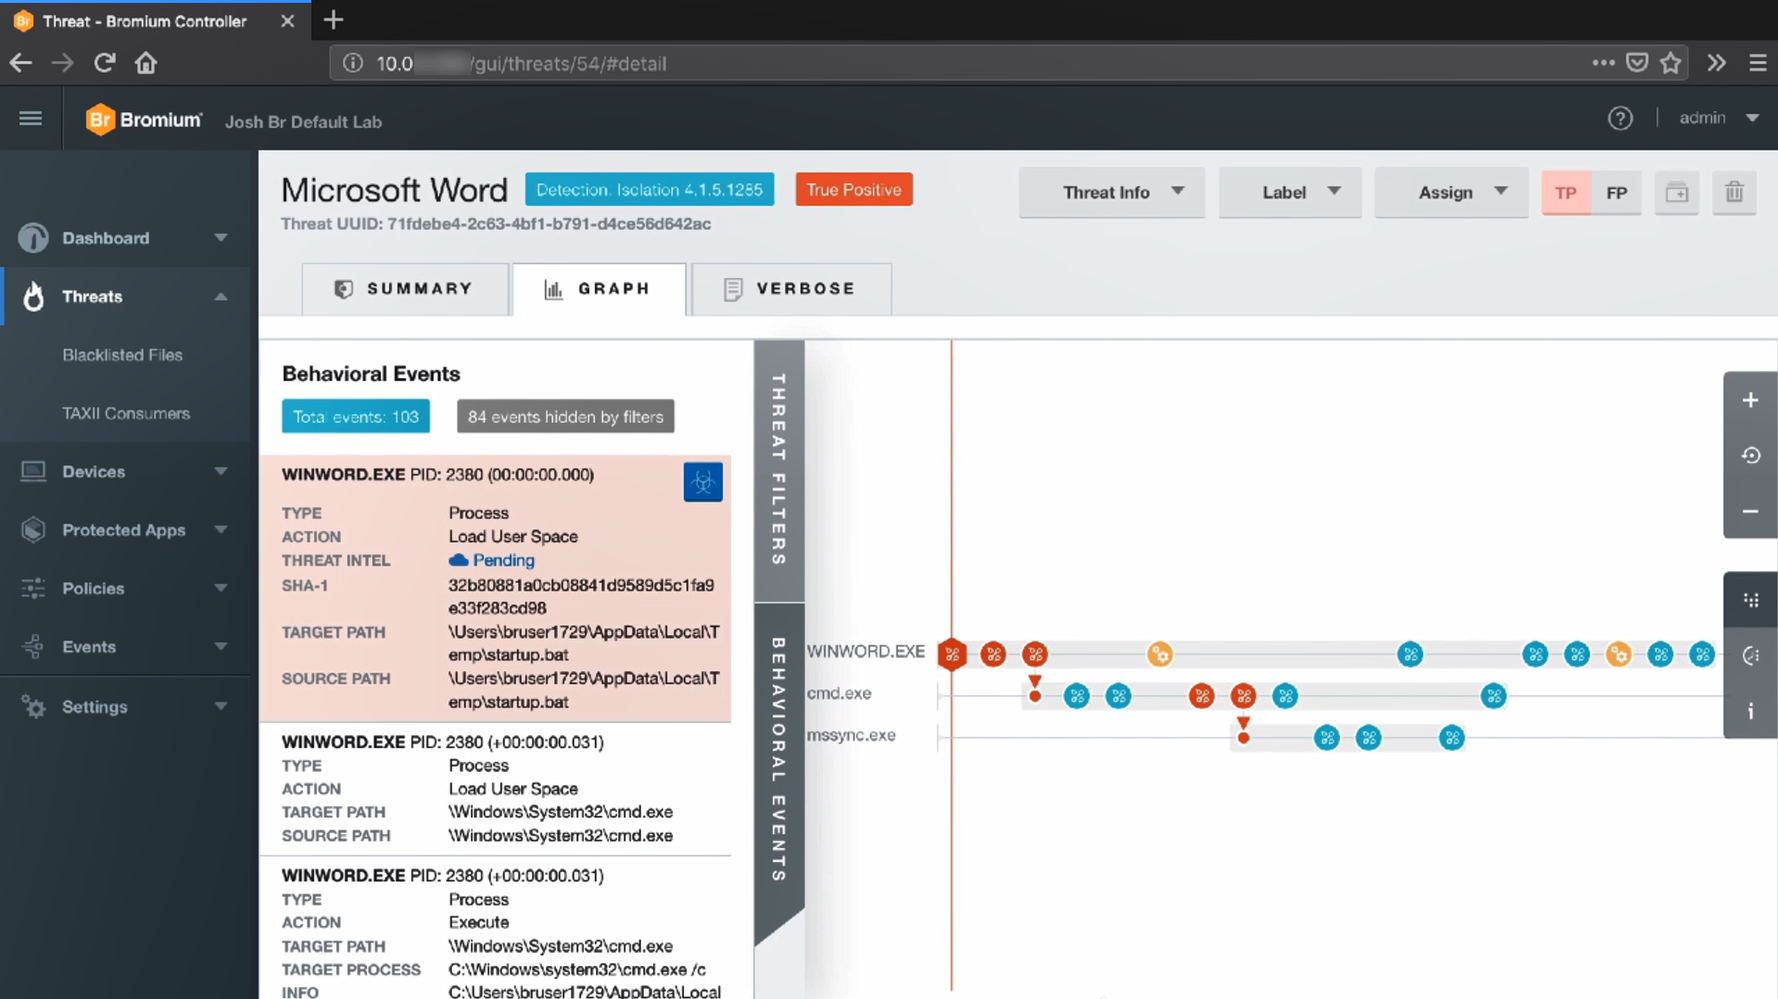
Task: Click the Bromium logo
Action: pyautogui.click(x=143, y=120)
